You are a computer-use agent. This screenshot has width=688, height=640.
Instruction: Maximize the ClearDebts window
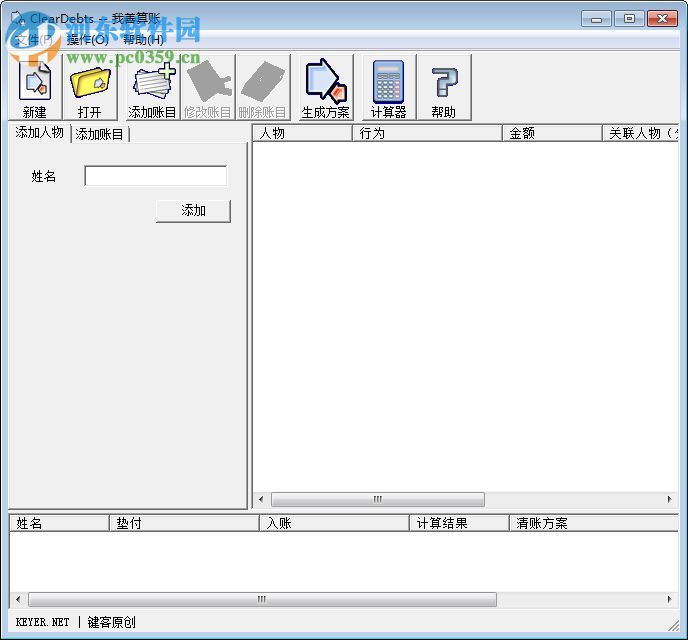(x=629, y=18)
